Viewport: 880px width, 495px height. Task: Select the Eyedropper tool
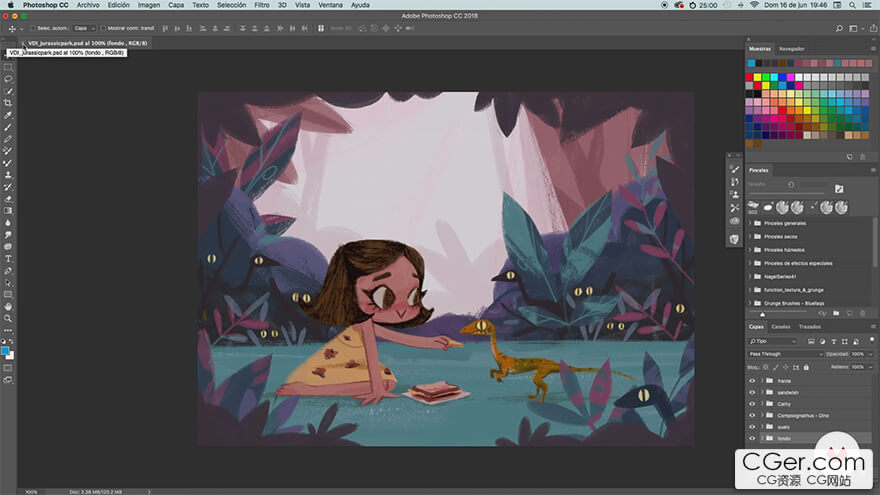click(x=8, y=115)
